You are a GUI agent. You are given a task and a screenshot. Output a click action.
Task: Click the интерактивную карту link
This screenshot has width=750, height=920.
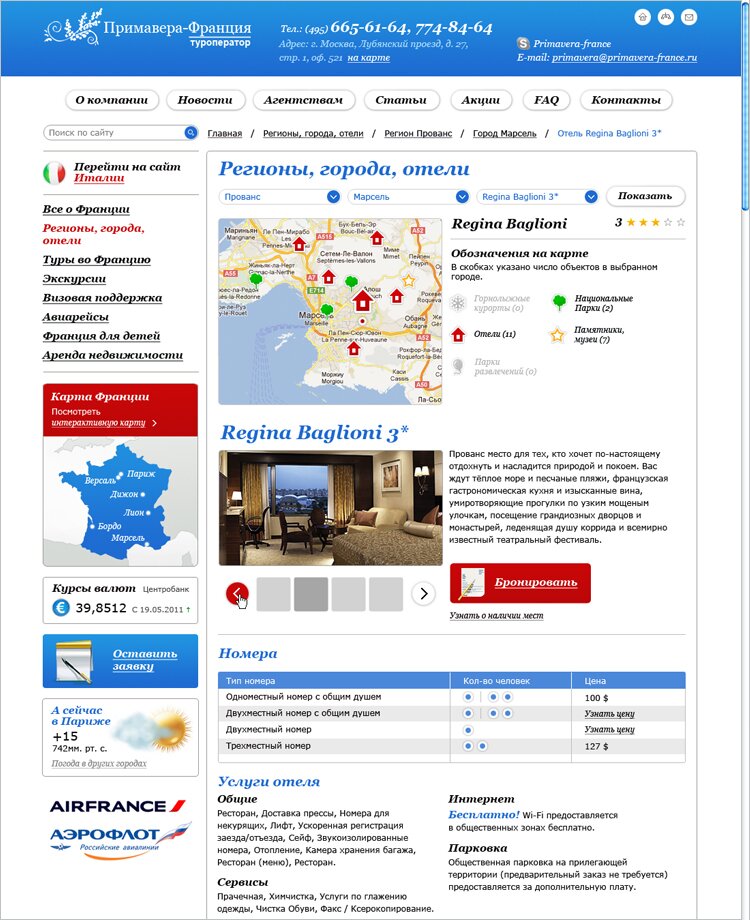(x=99, y=423)
